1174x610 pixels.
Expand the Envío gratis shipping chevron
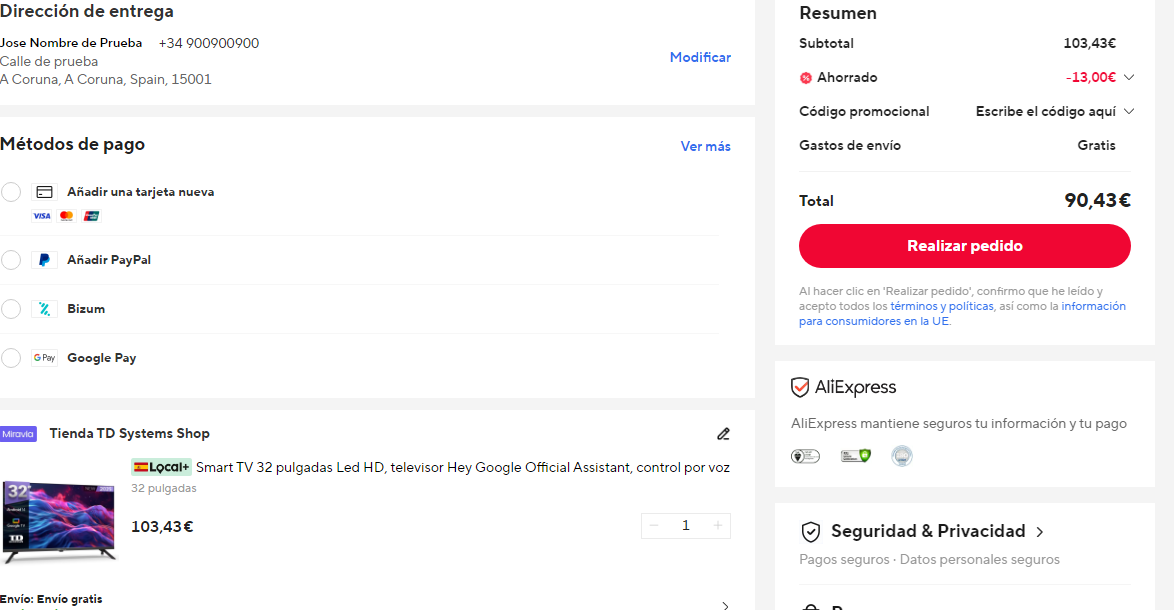725,605
